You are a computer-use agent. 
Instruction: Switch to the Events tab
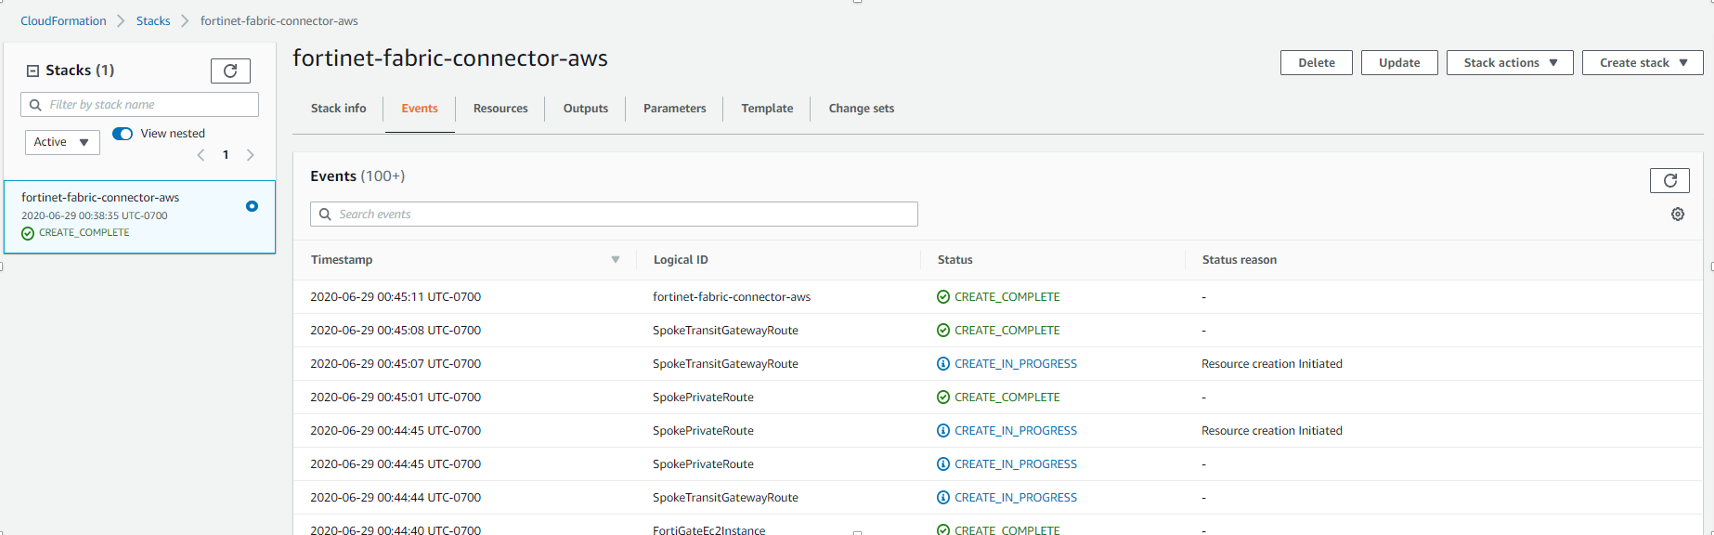coord(419,108)
